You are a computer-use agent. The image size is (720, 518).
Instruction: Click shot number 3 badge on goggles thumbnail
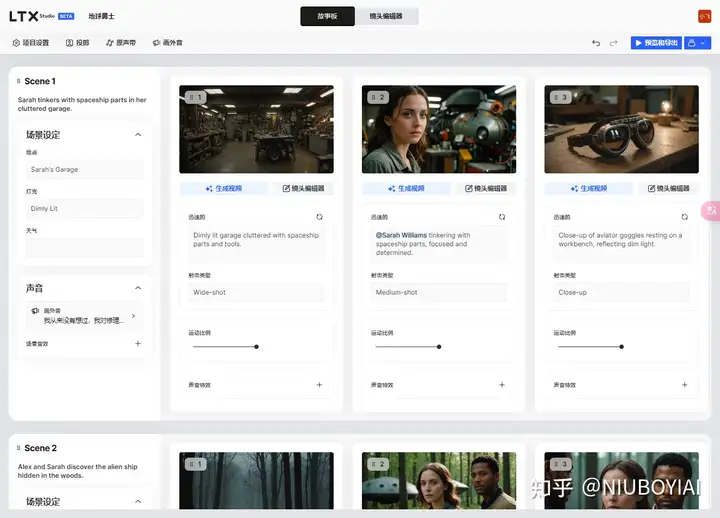point(561,97)
